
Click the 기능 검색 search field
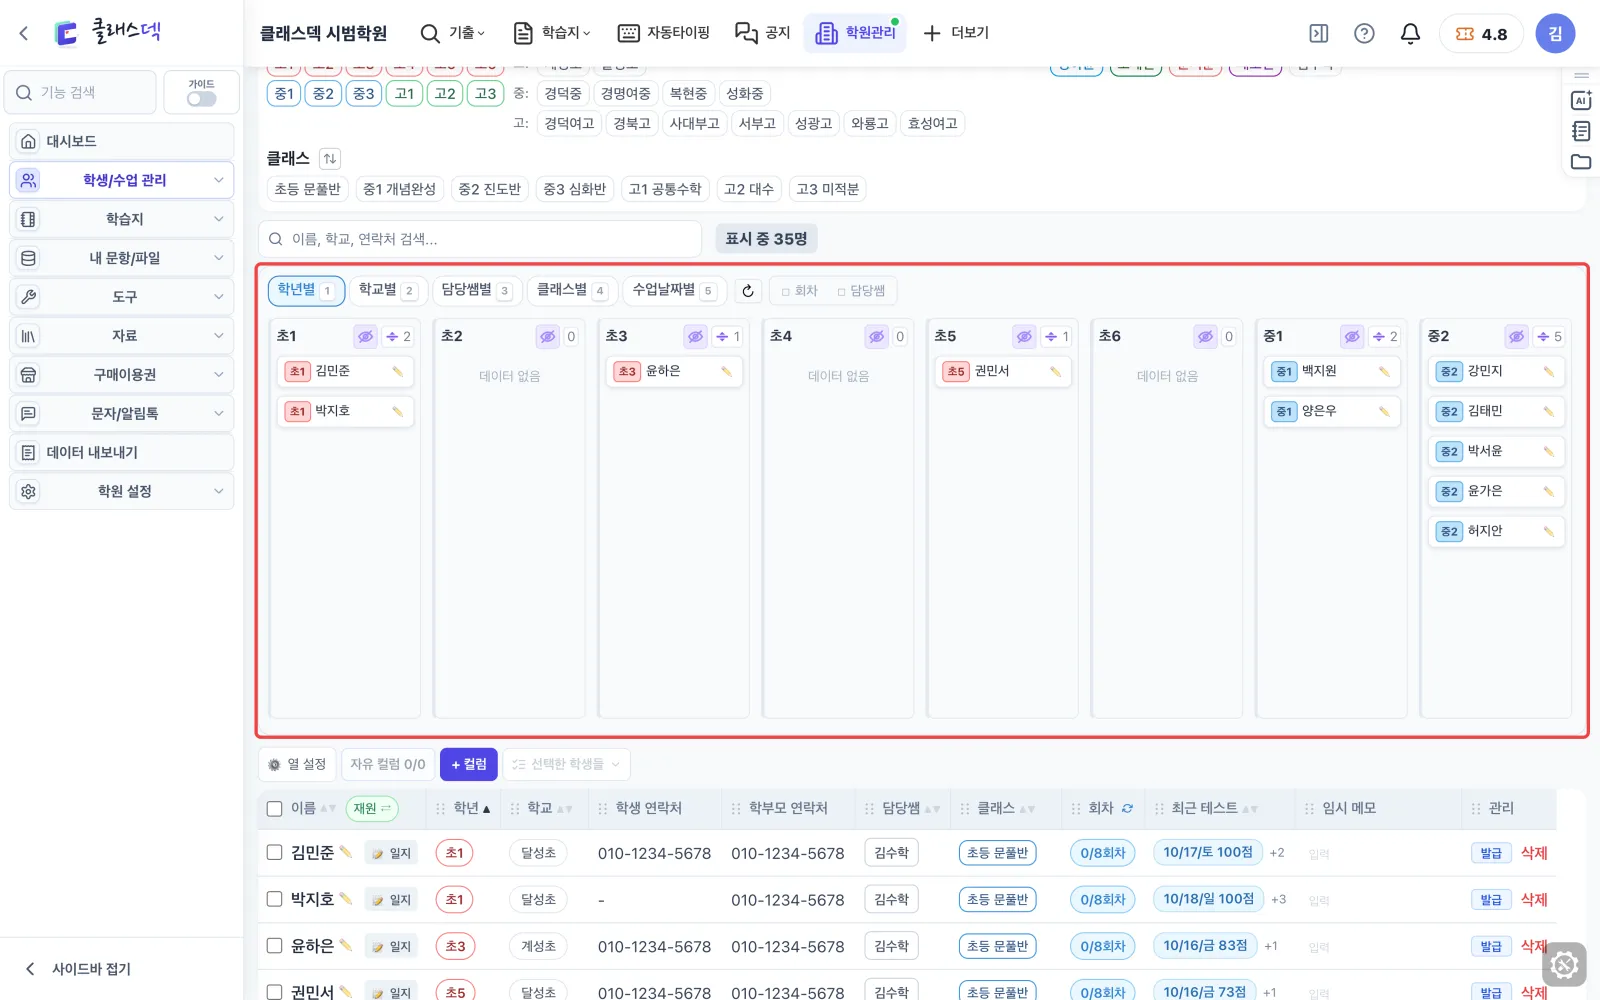pos(80,92)
